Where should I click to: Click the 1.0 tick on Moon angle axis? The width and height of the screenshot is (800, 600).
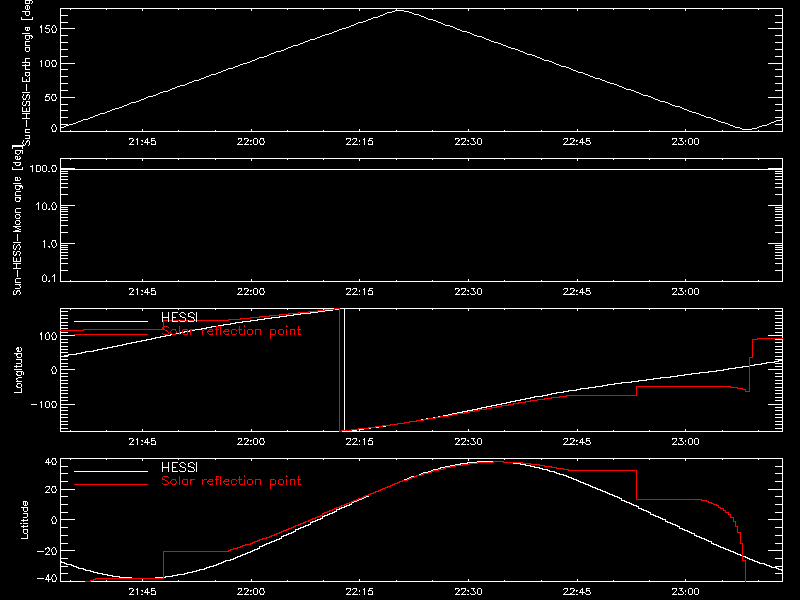(50, 244)
